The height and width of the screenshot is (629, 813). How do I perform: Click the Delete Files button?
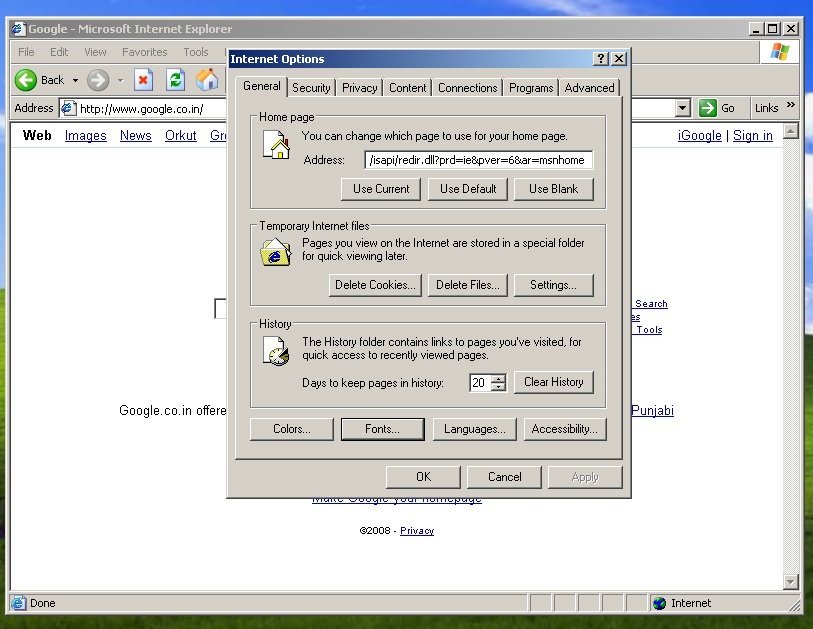point(468,285)
